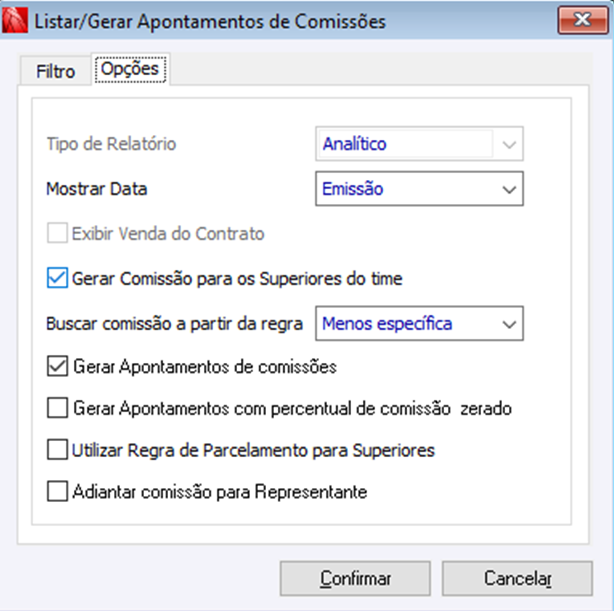Viewport: 614px width, 611px height.
Task: Uncheck Gerar Comissão para os Superiores
Action: 57,278
